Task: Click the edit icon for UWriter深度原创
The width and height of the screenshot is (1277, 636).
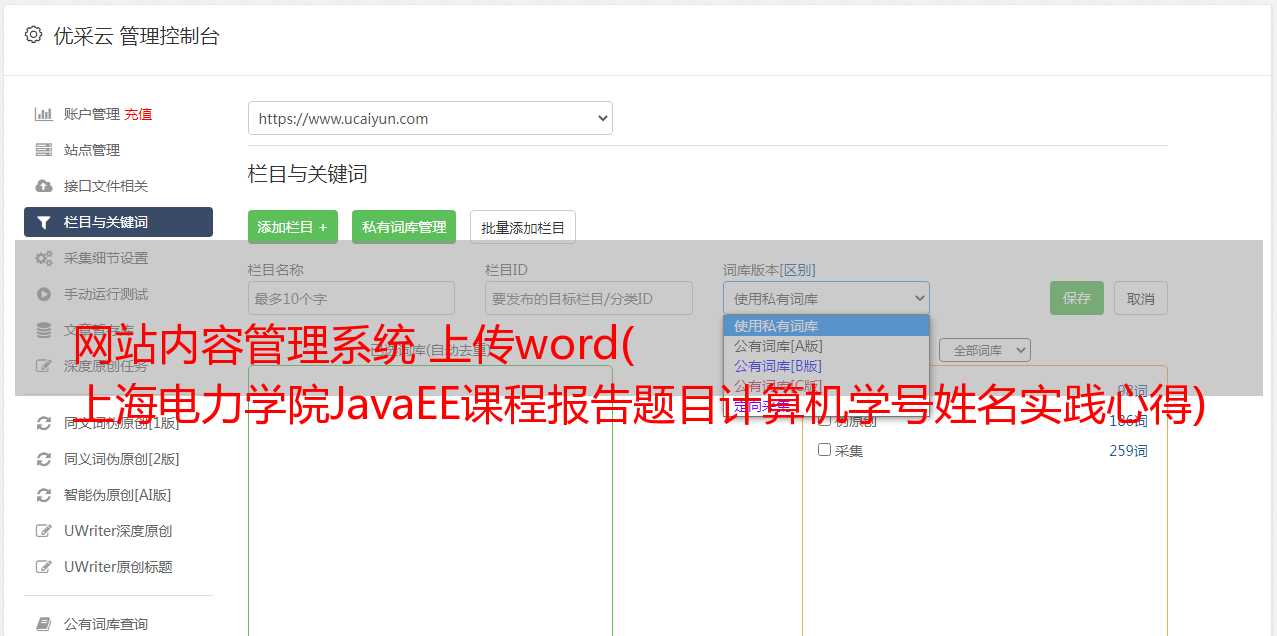Action: [44, 531]
